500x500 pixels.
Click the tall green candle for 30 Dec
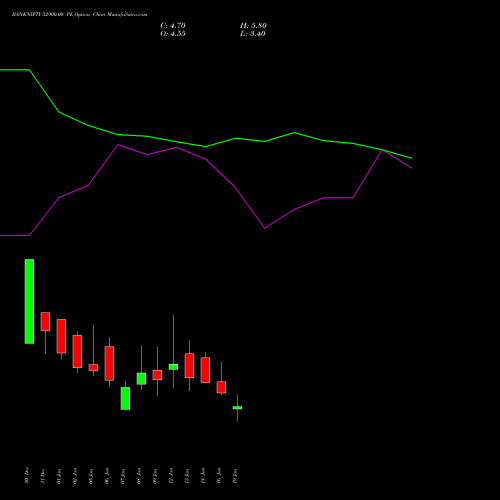click(29, 301)
